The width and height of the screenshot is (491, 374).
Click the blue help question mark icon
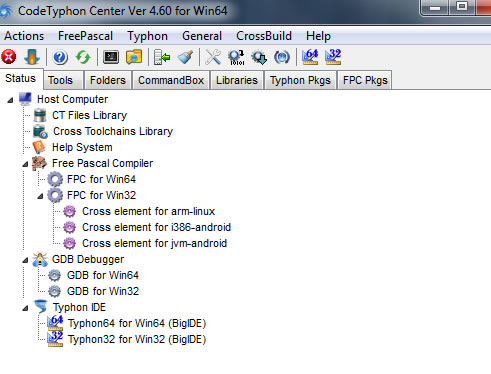[x=60, y=57]
